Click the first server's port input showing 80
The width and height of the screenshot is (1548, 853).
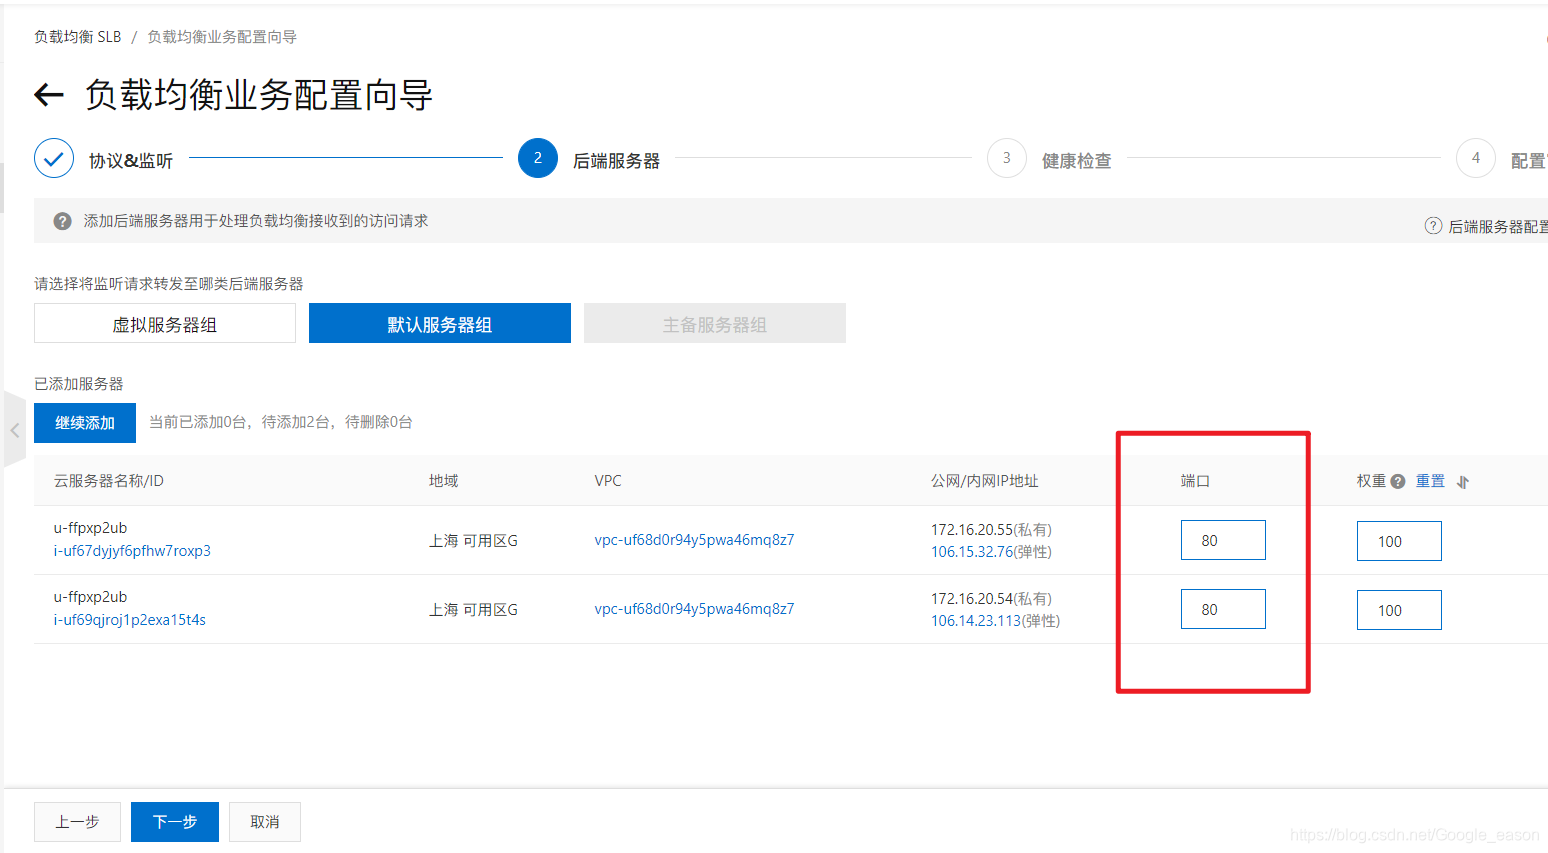[x=1223, y=539]
